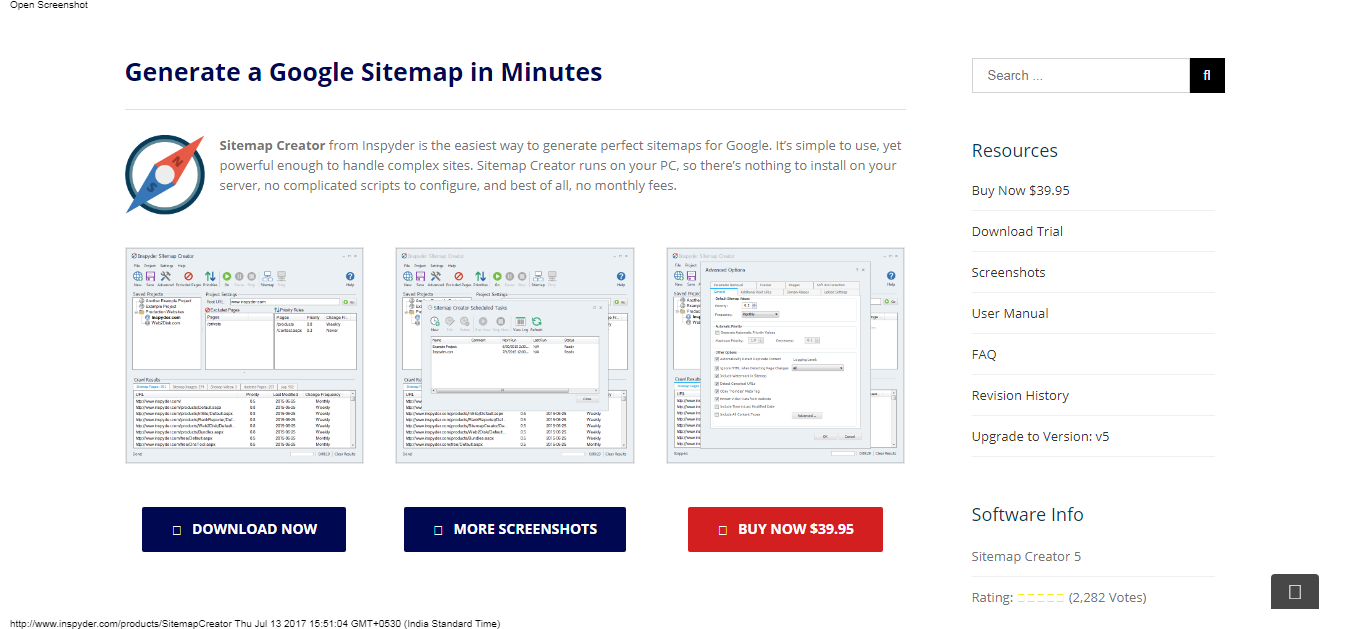Click the scroll-to-top dark square icon

click(x=1295, y=591)
